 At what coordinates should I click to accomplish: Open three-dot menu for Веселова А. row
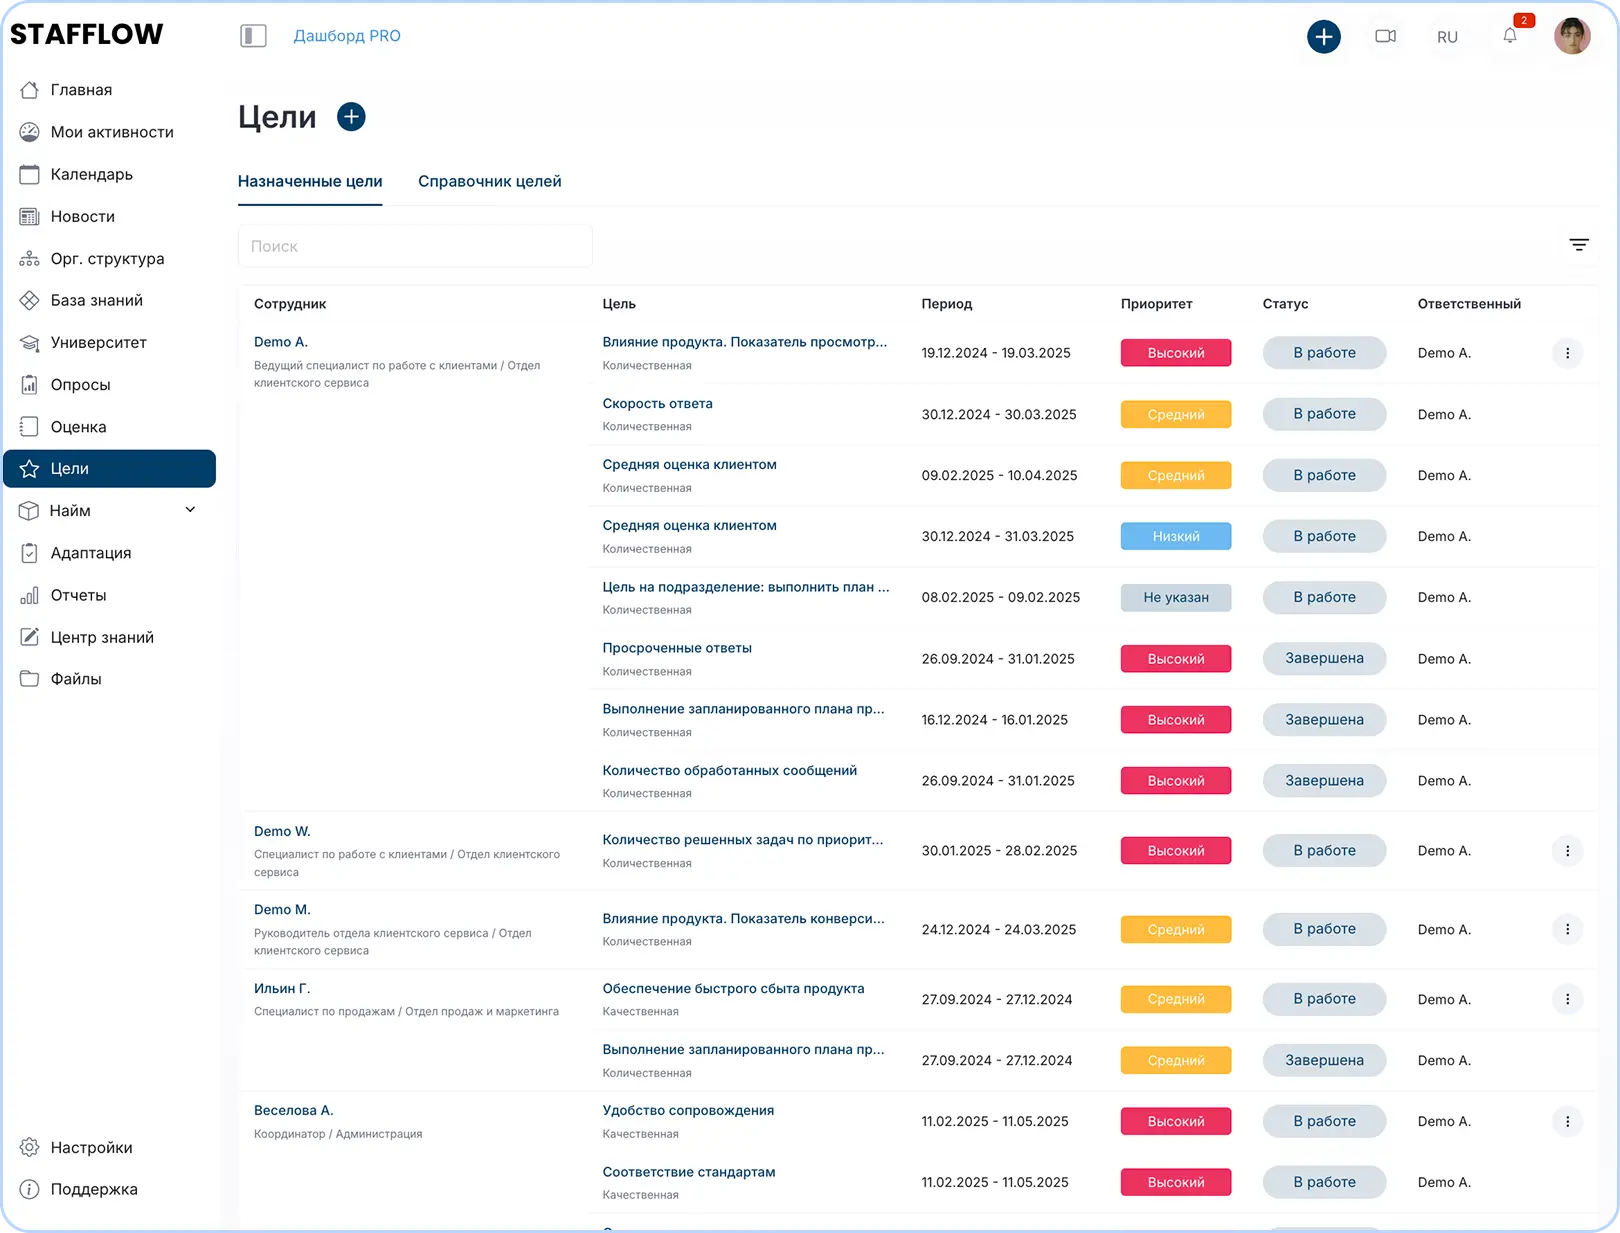click(1567, 1122)
